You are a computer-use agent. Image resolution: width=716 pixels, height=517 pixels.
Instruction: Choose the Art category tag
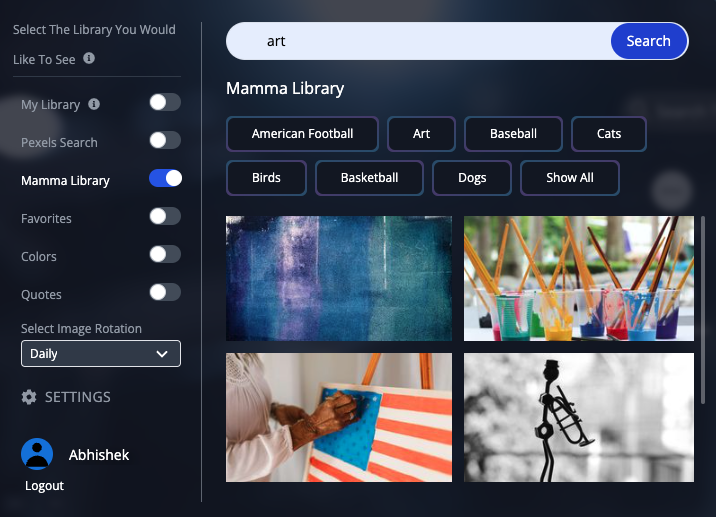tap(421, 134)
